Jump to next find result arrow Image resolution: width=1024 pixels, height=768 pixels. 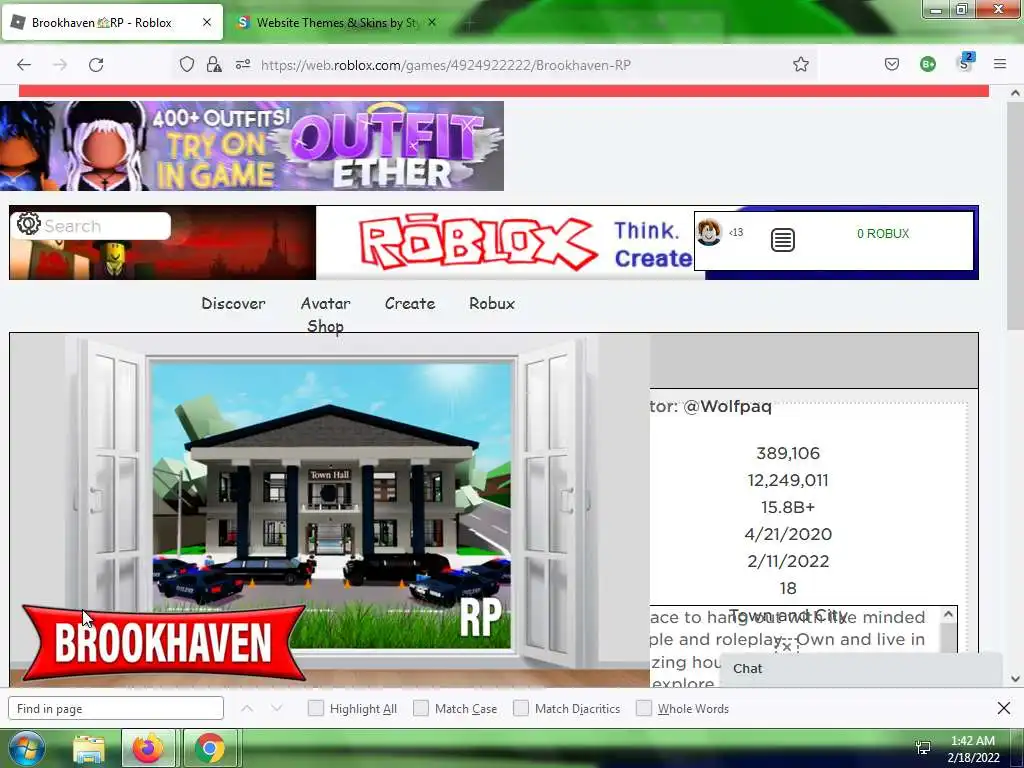click(x=277, y=709)
